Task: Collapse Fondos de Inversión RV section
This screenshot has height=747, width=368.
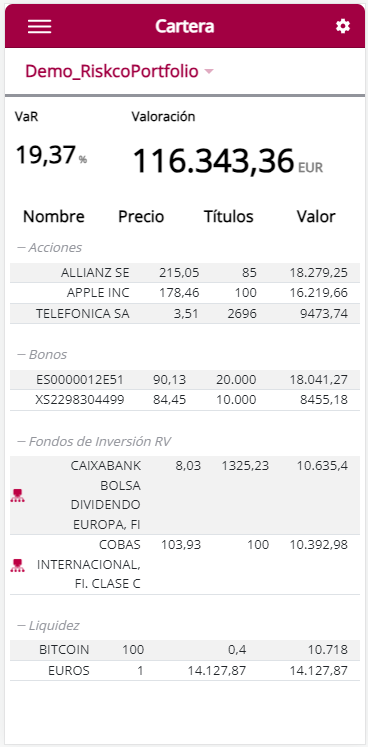Action: [94, 442]
